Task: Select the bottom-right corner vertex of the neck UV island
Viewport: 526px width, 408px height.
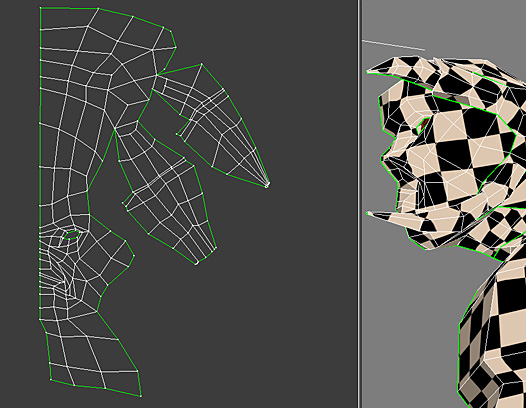Action: click(141, 396)
